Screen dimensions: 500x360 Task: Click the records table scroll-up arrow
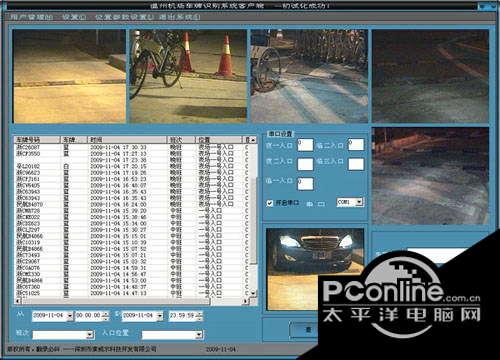253,140
